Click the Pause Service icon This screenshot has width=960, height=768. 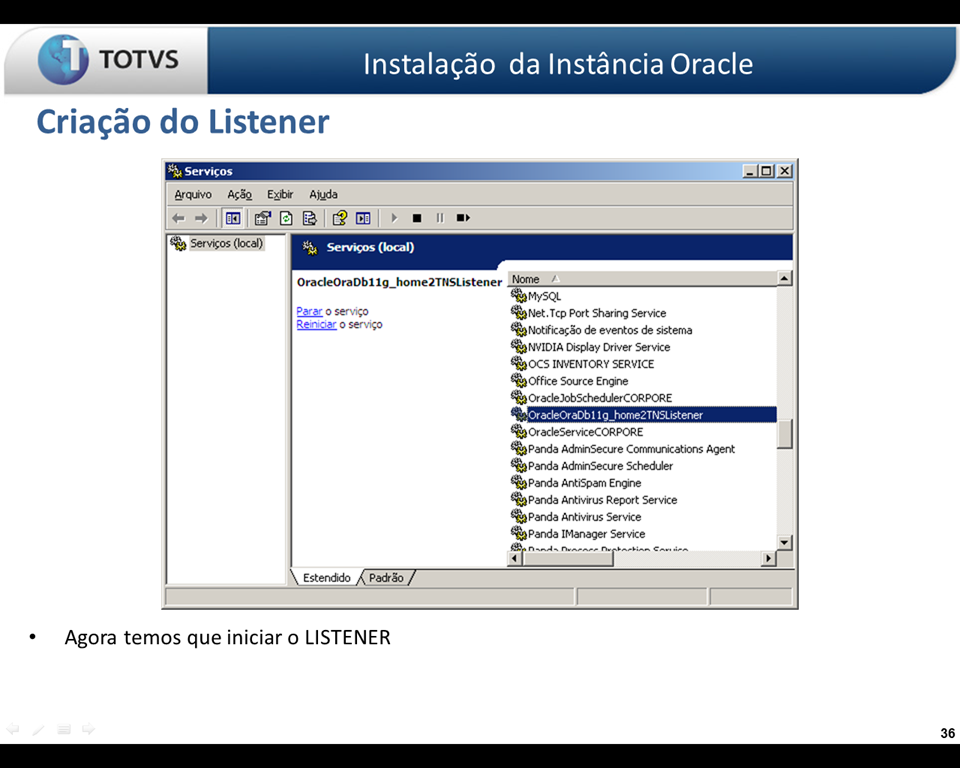click(440, 218)
